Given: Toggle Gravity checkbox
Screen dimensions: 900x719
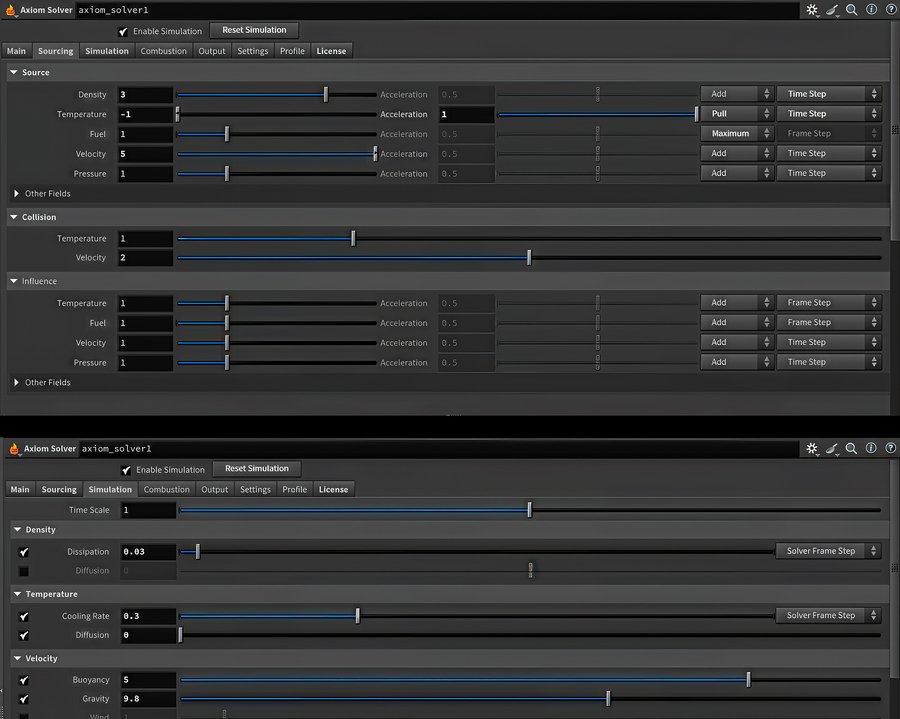Looking at the screenshot, I should pyautogui.click(x=24, y=699).
